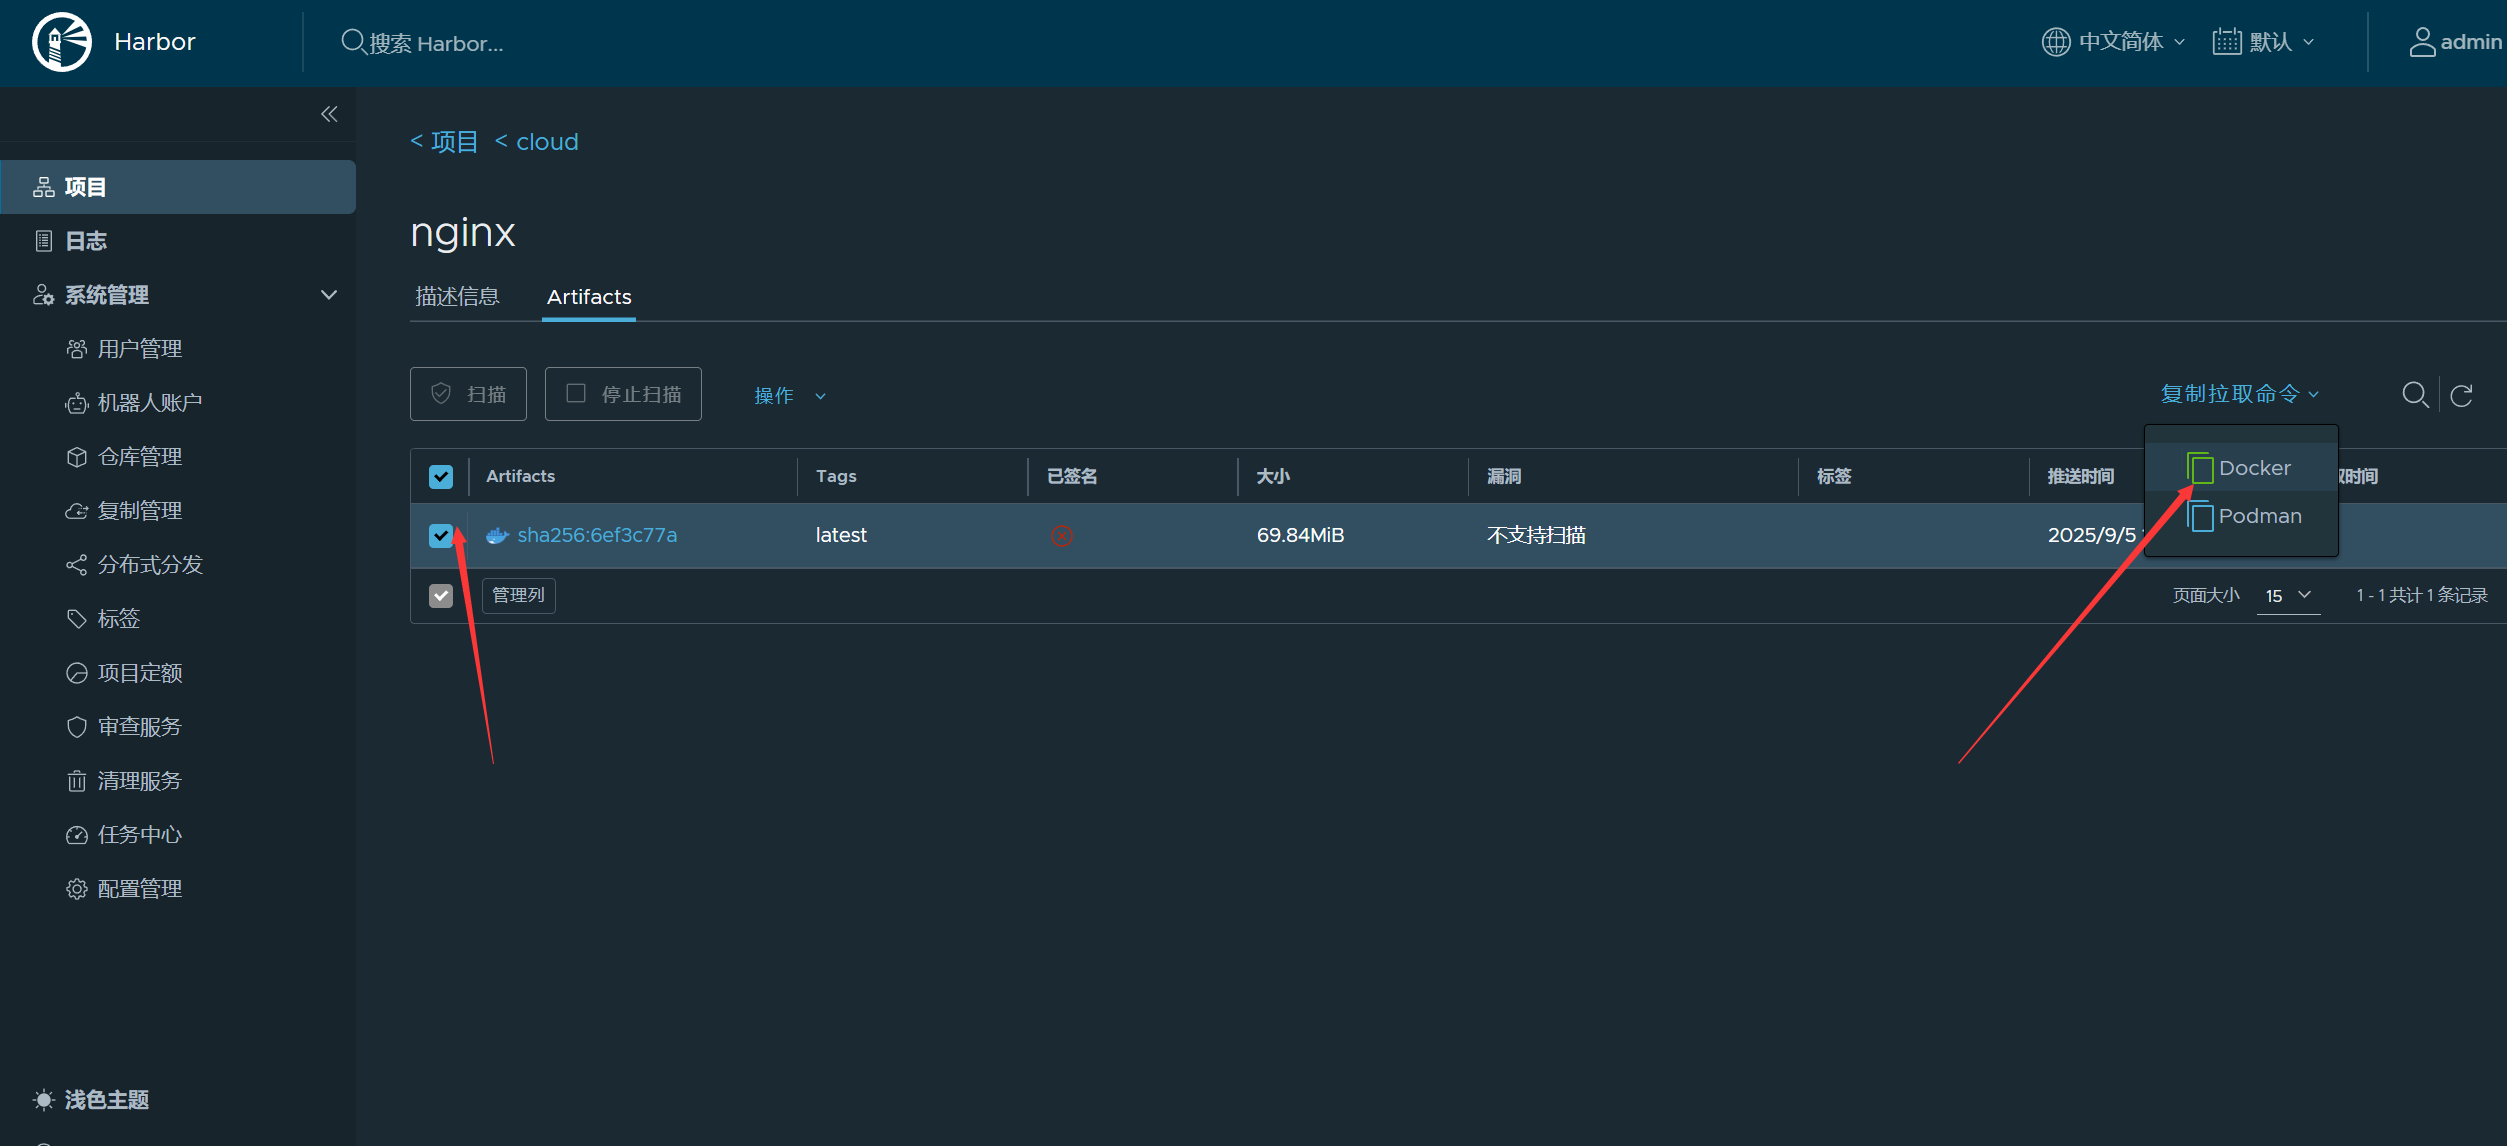Click the 用户管理 users icon

(x=77, y=349)
